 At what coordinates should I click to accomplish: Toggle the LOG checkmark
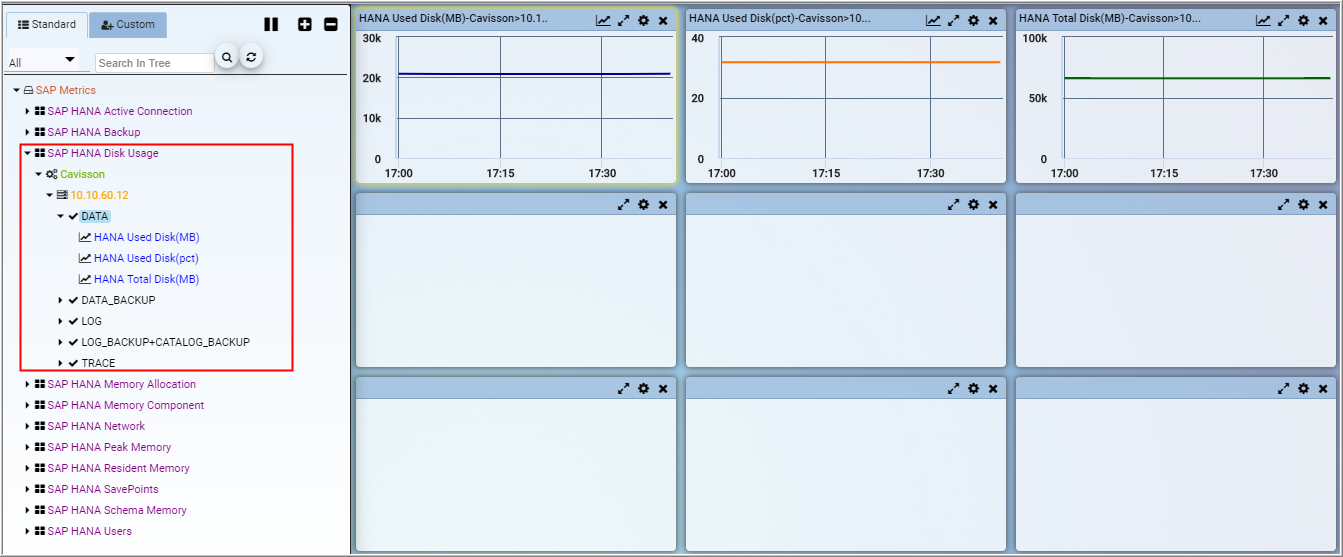[x=73, y=321]
